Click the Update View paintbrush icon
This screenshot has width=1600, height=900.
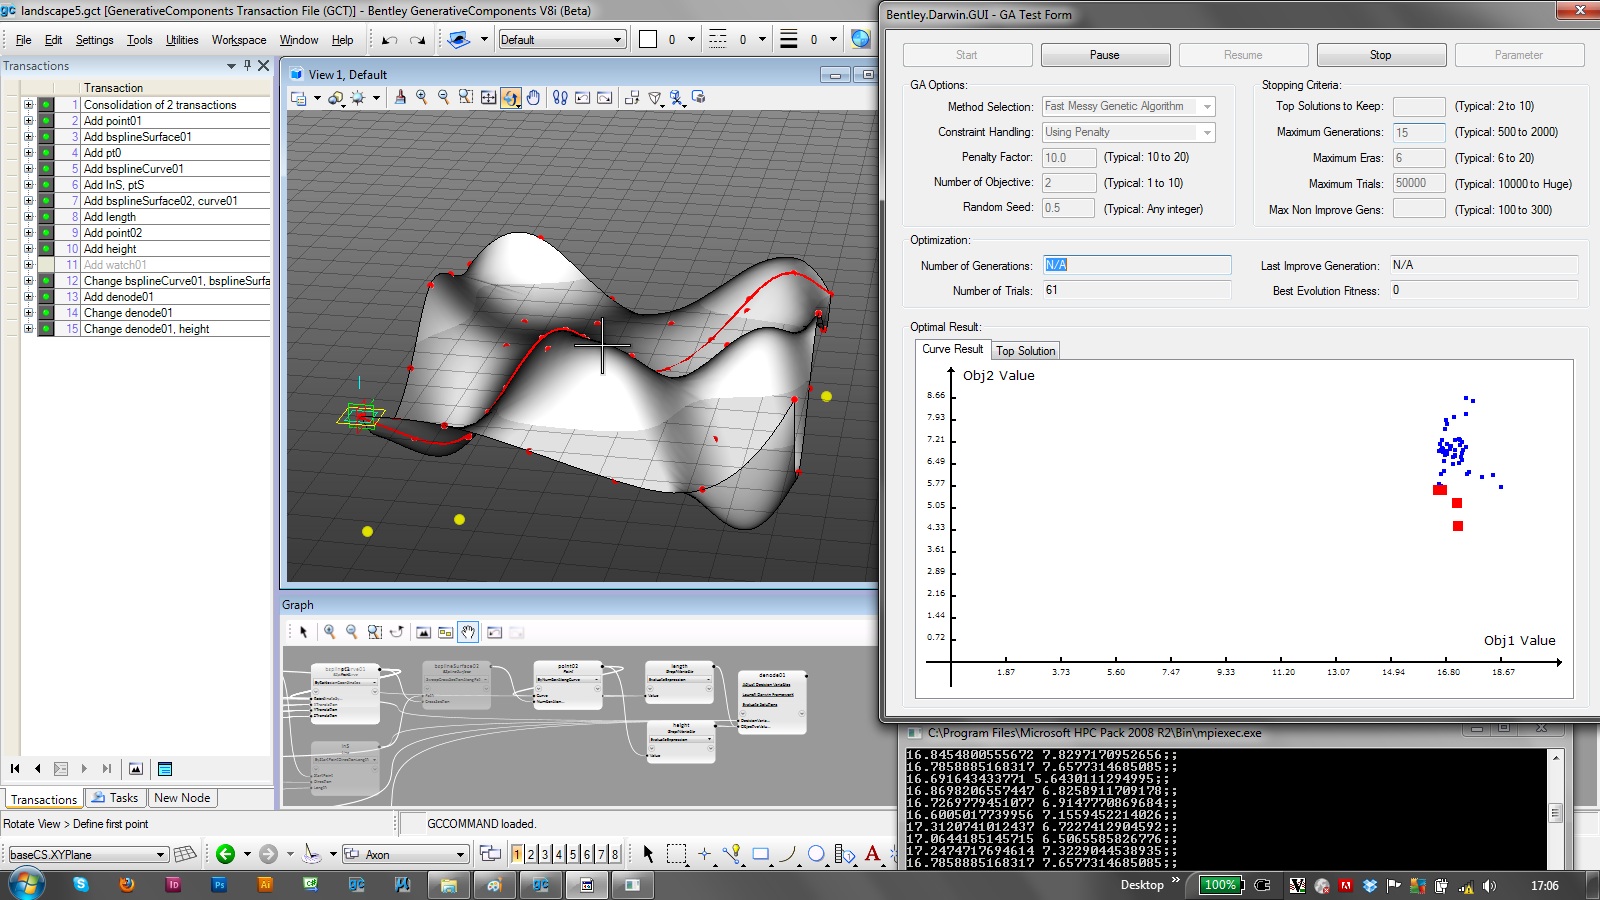click(400, 97)
